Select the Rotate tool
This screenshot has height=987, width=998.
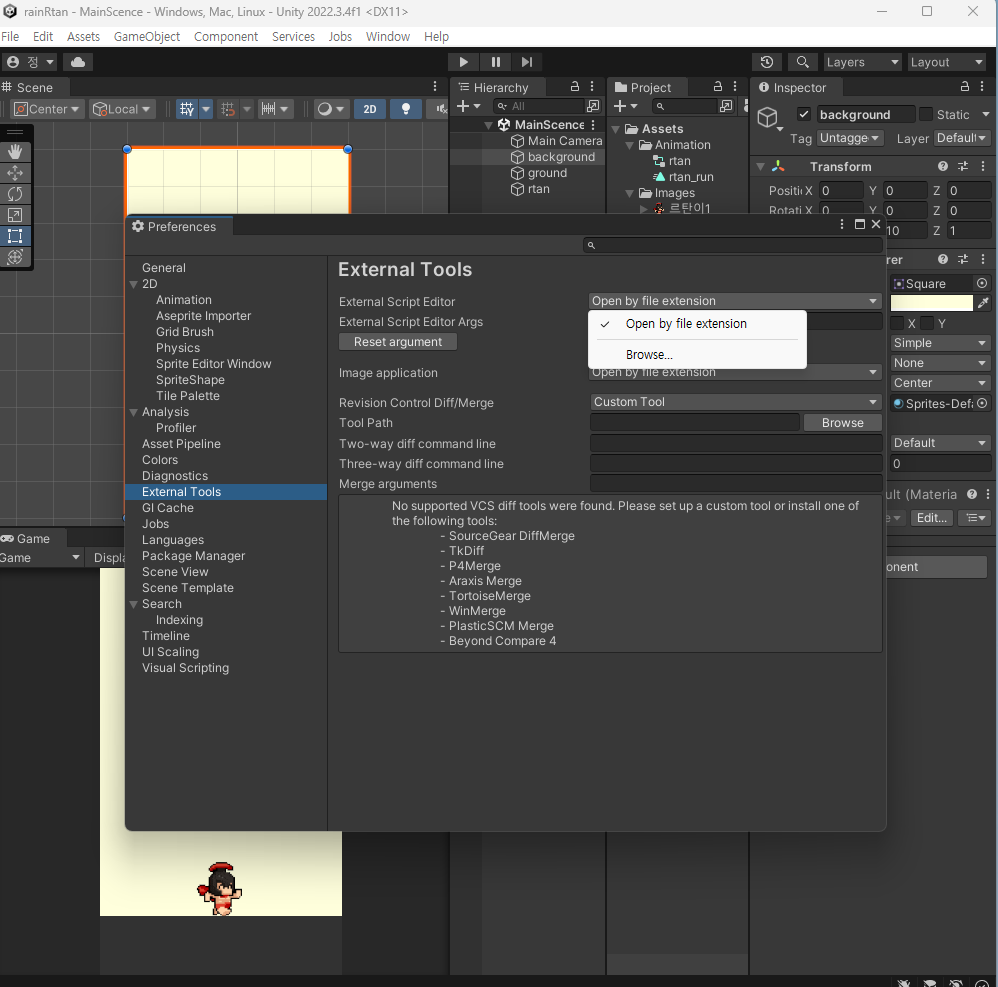pos(15,193)
